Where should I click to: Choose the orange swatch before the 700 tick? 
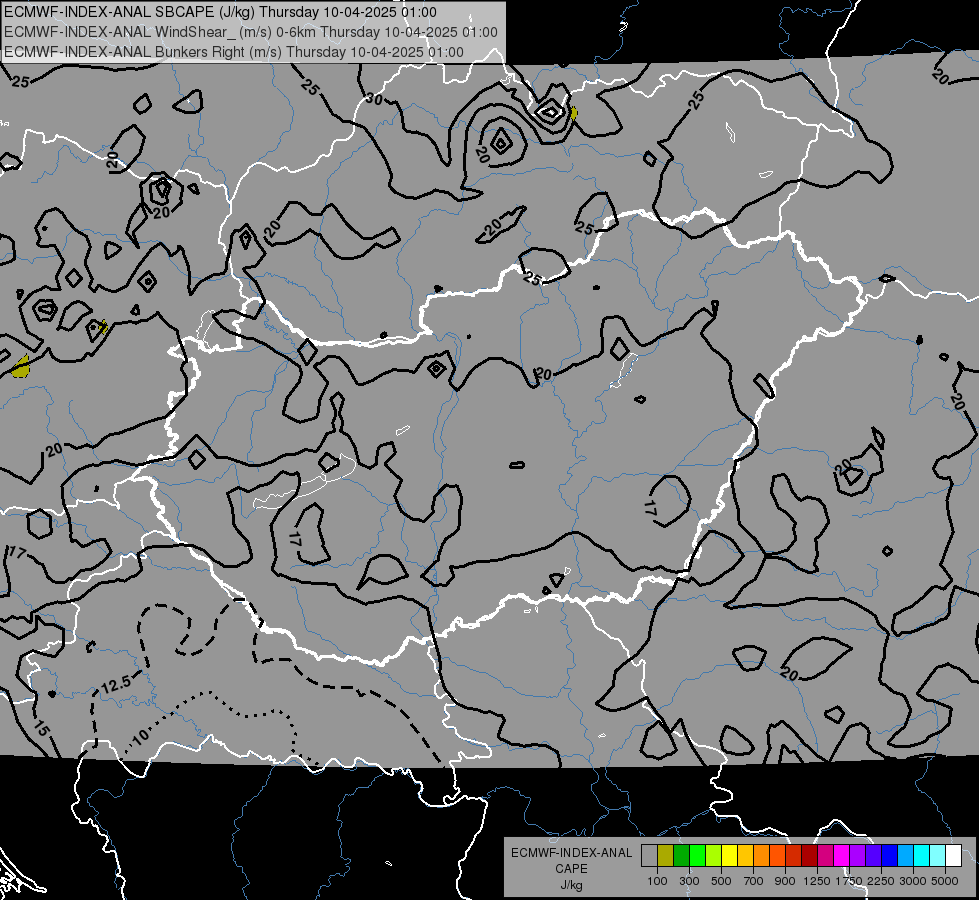762,855
